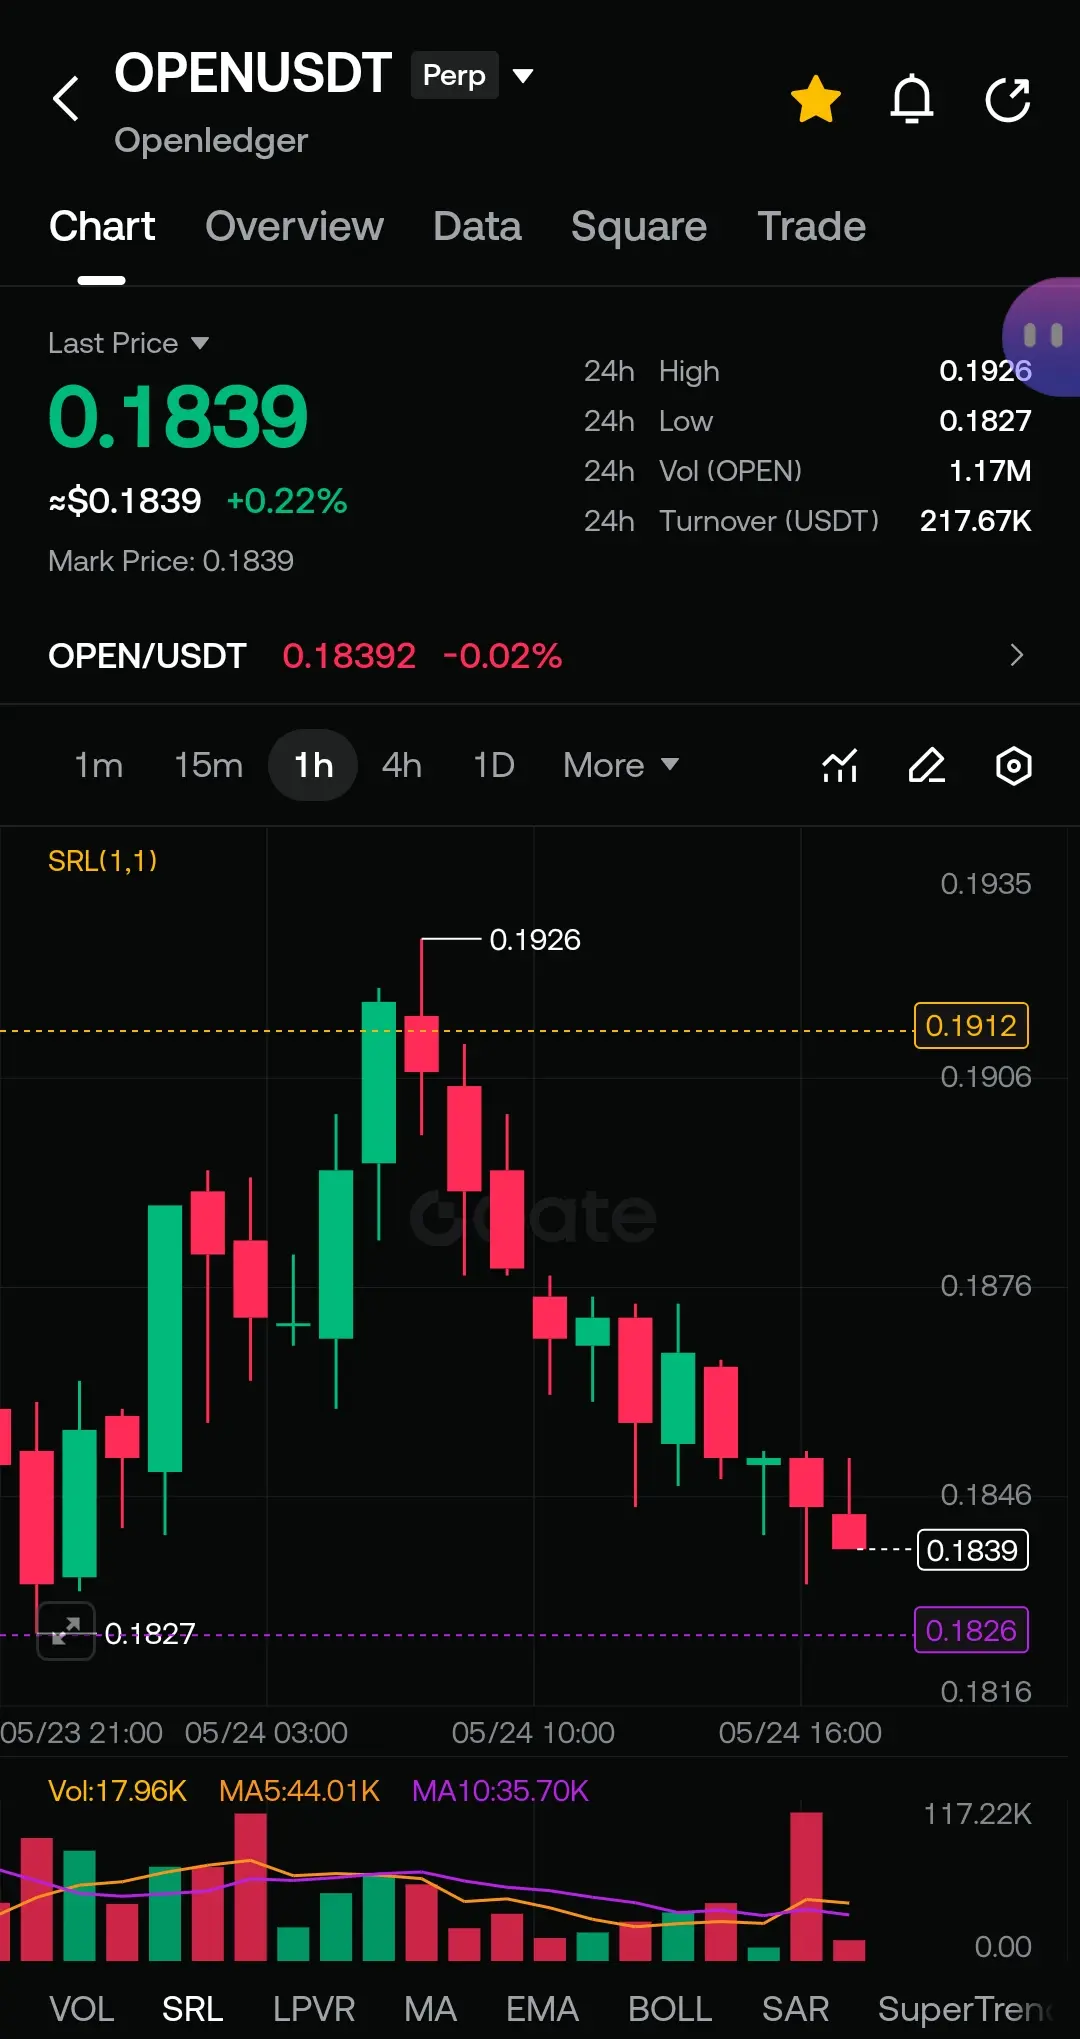
Task: Toggle the SuperTrend indicator
Action: click(966, 2008)
